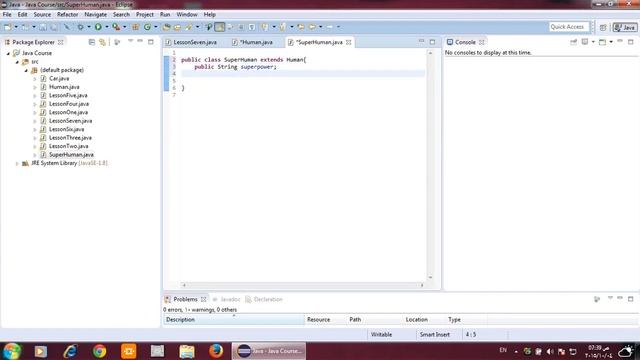Image resolution: width=640 pixels, height=360 pixels.
Task: Close the SuperHuman.java editor tab
Action: 349,42
